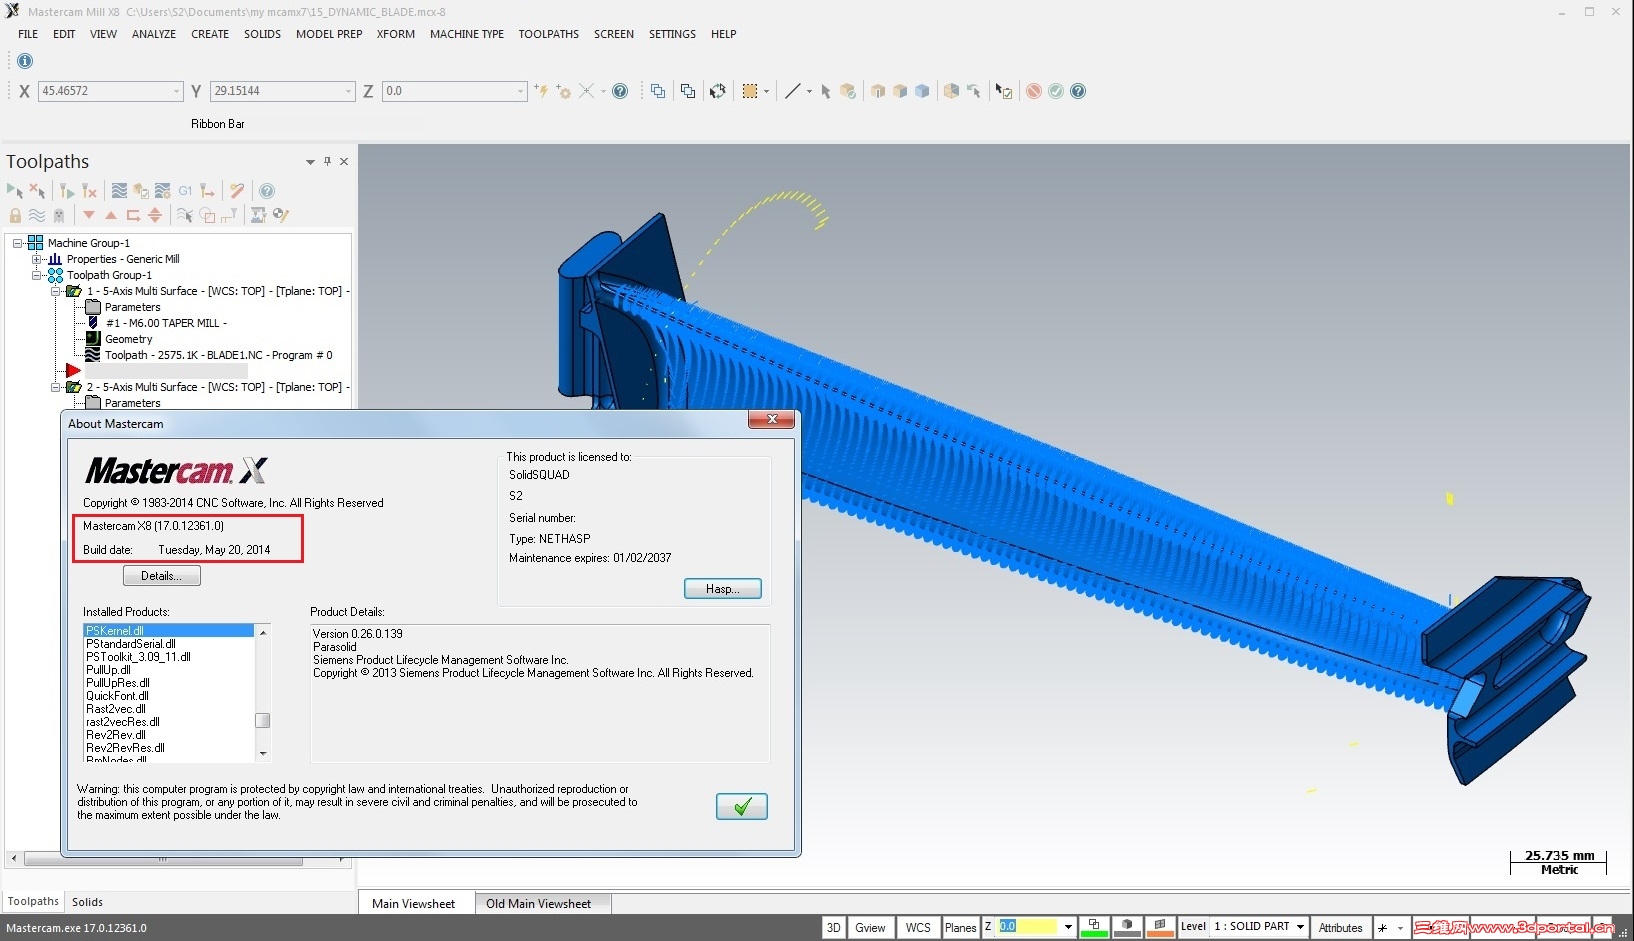Open the MODEL PREP menu
The width and height of the screenshot is (1634, 941).
(329, 34)
